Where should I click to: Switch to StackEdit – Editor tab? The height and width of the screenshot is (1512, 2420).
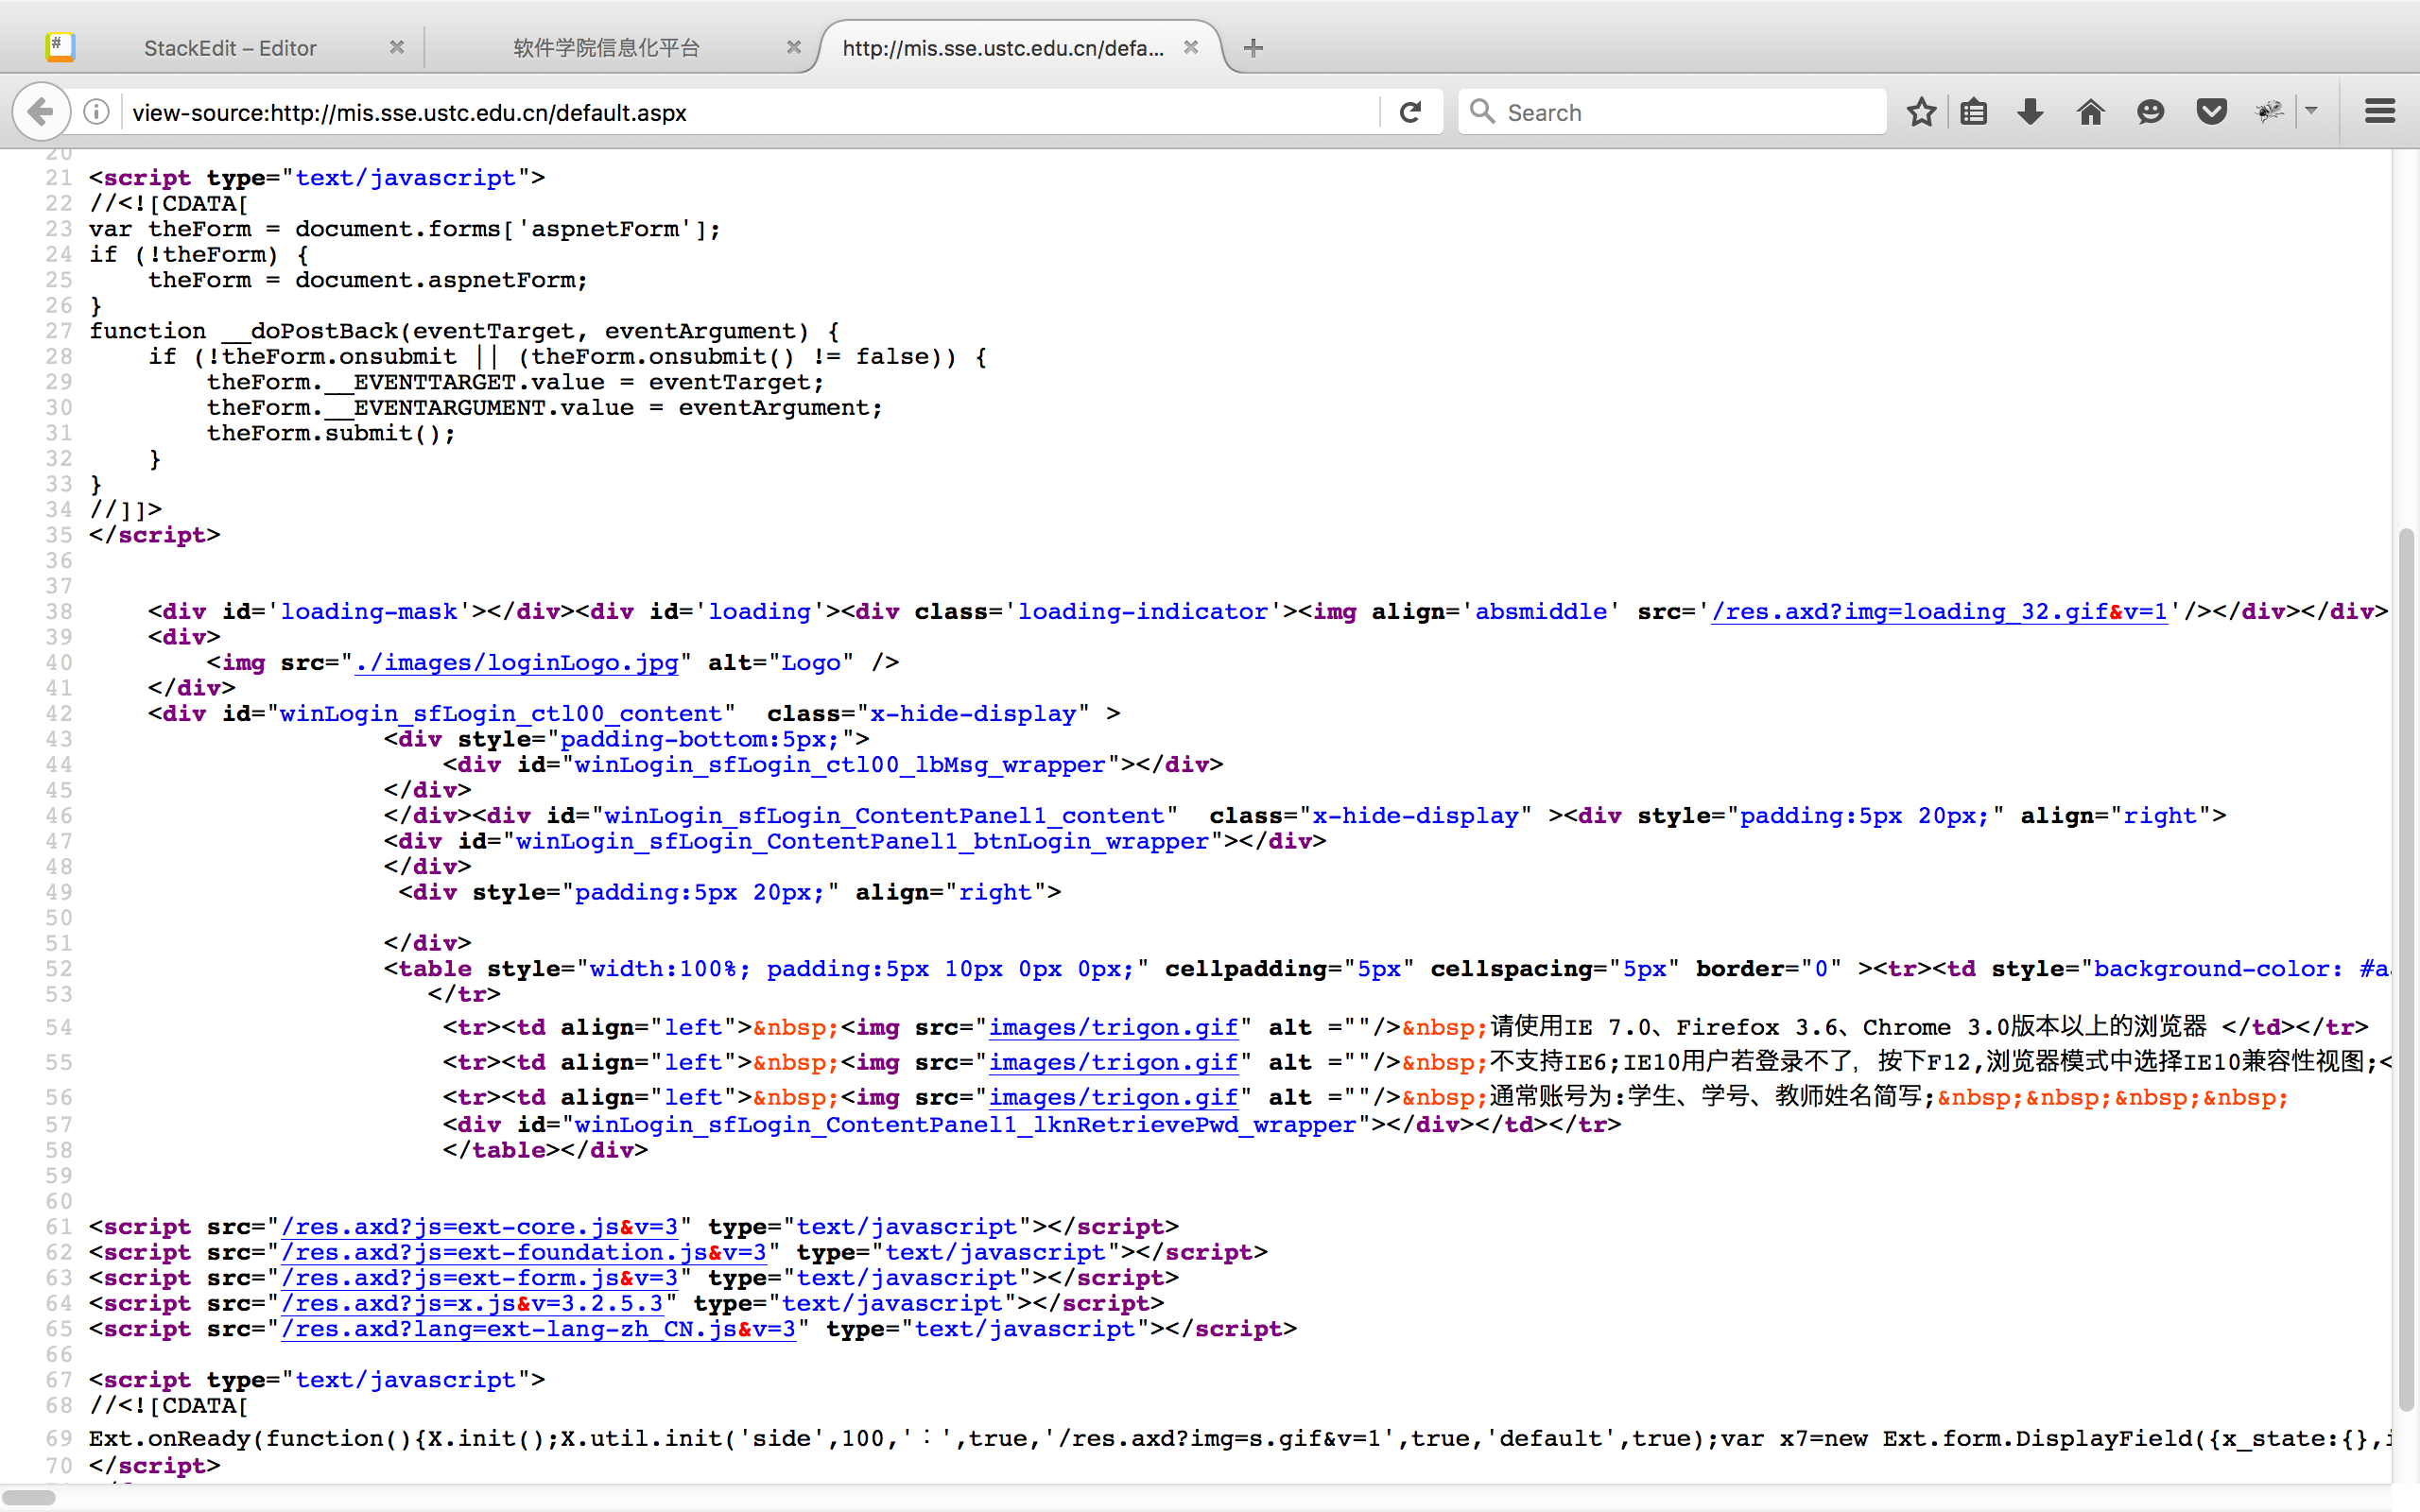click(230, 48)
